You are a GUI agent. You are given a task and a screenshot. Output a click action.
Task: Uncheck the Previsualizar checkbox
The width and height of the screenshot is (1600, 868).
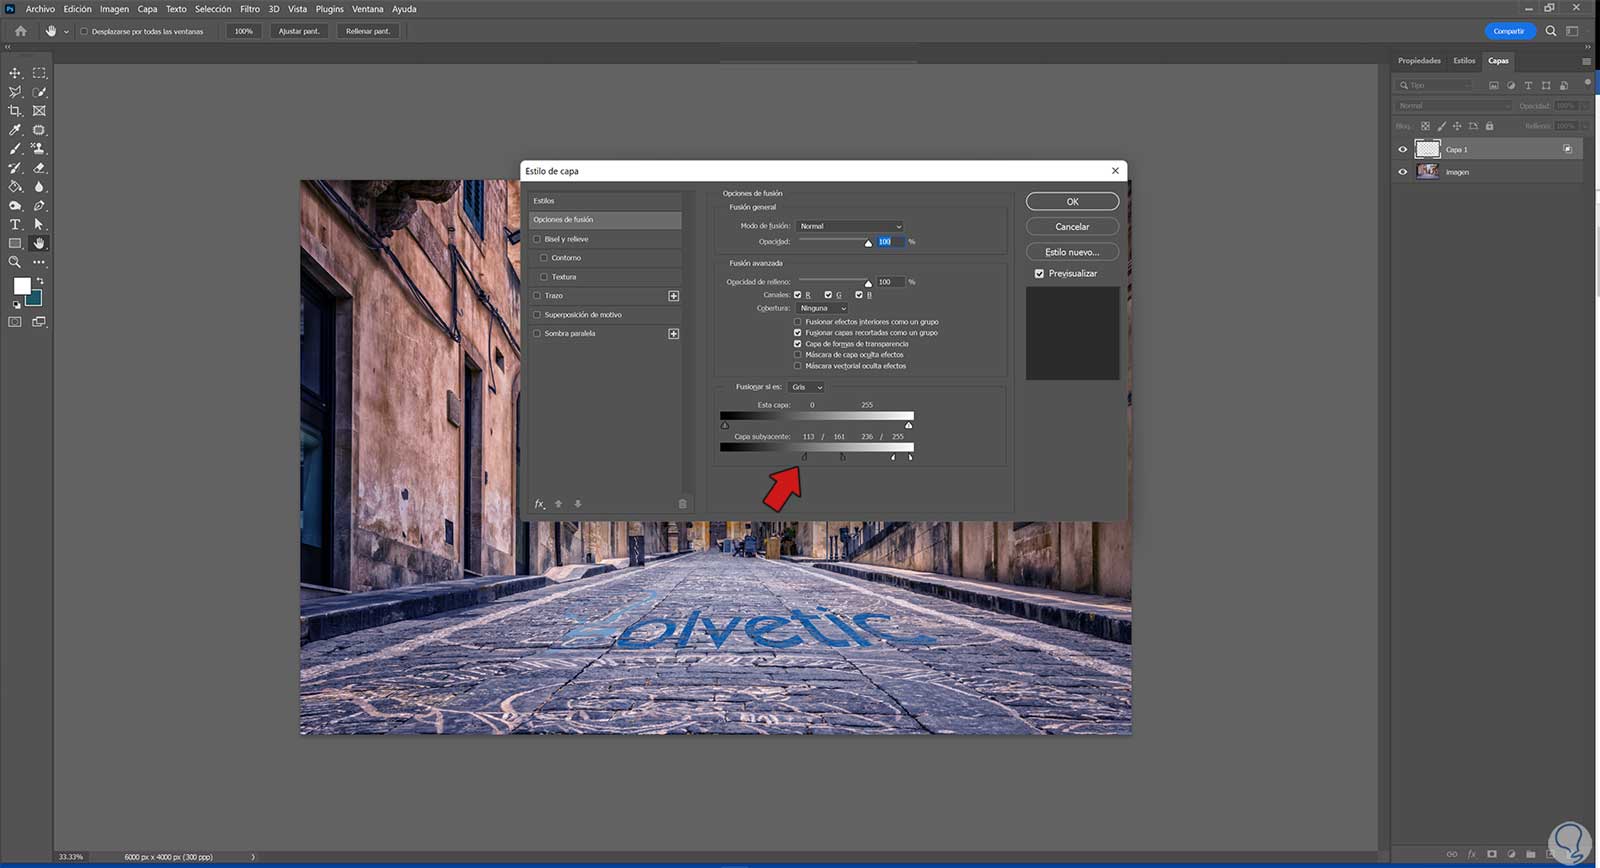coord(1039,274)
